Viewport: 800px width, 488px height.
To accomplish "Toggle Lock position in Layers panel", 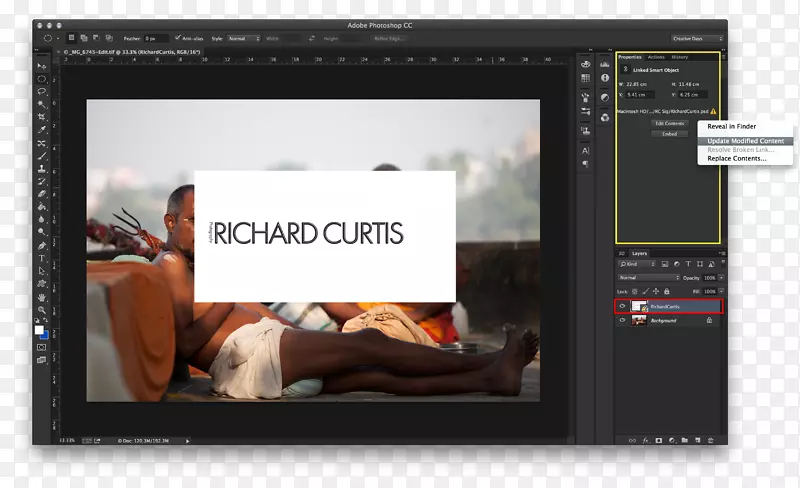I will [656, 291].
